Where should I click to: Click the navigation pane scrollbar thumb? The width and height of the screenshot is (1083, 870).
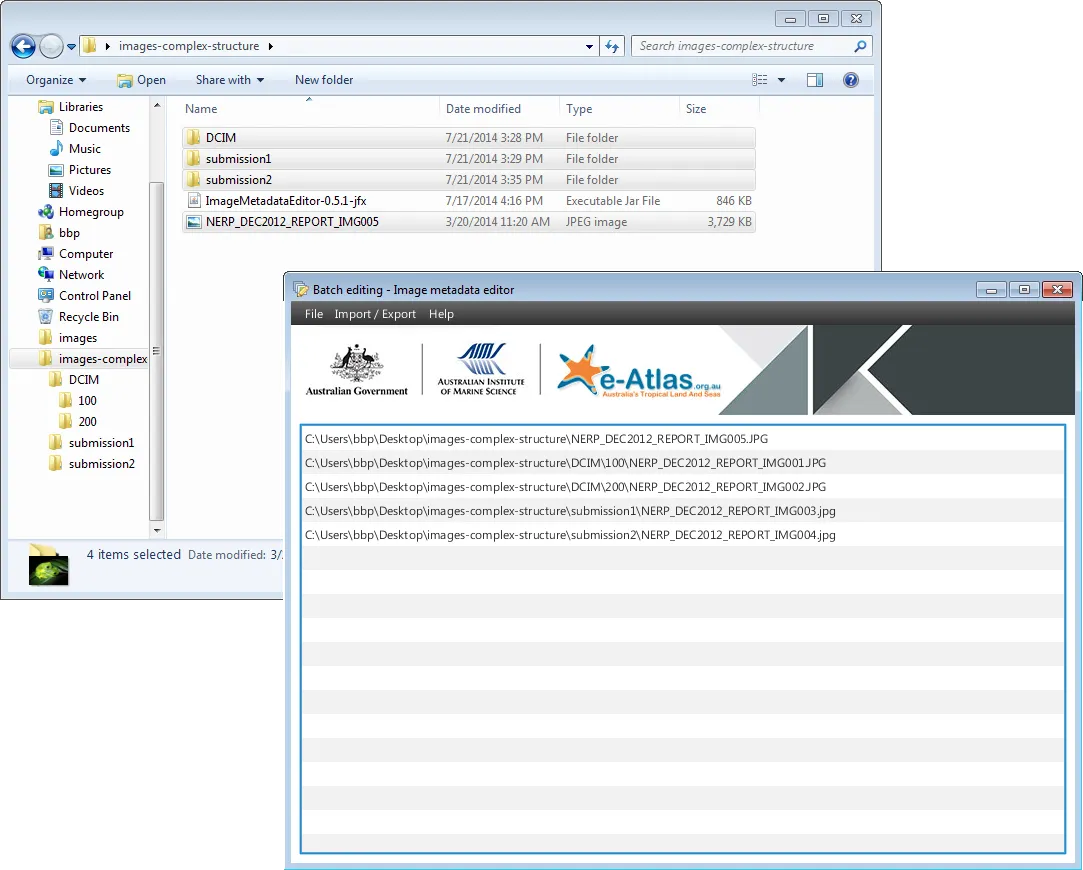tap(157, 351)
